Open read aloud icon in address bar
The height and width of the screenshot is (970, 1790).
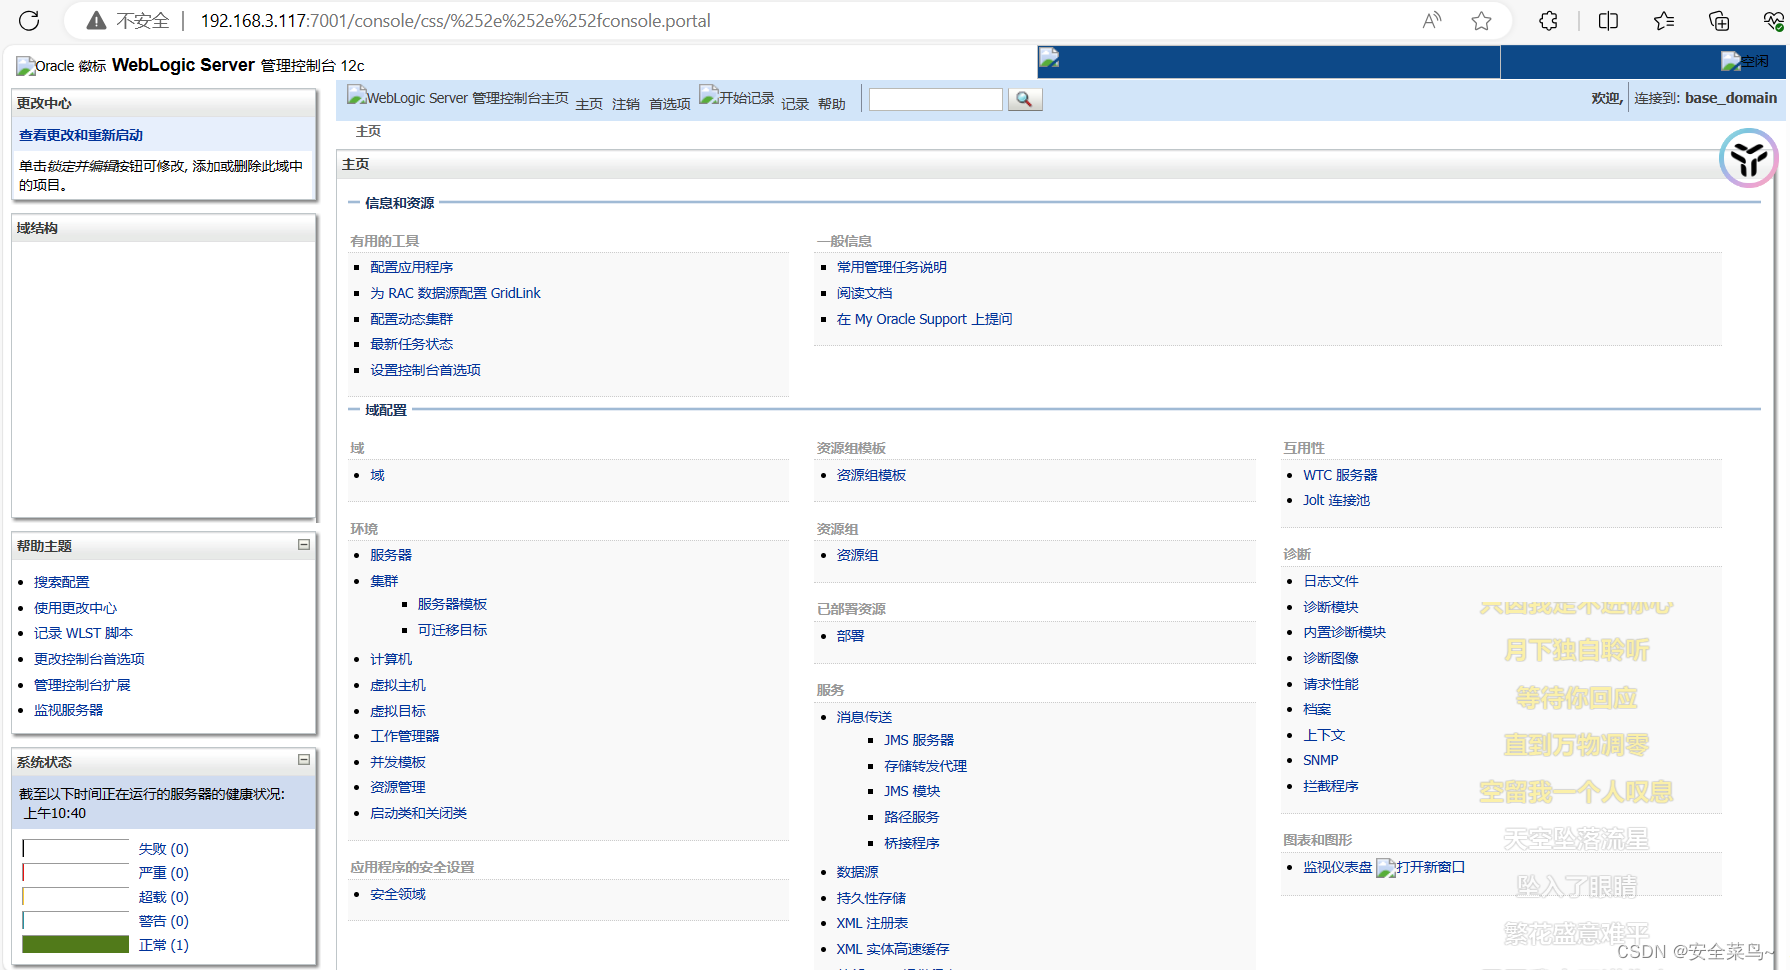click(x=1432, y=20)
